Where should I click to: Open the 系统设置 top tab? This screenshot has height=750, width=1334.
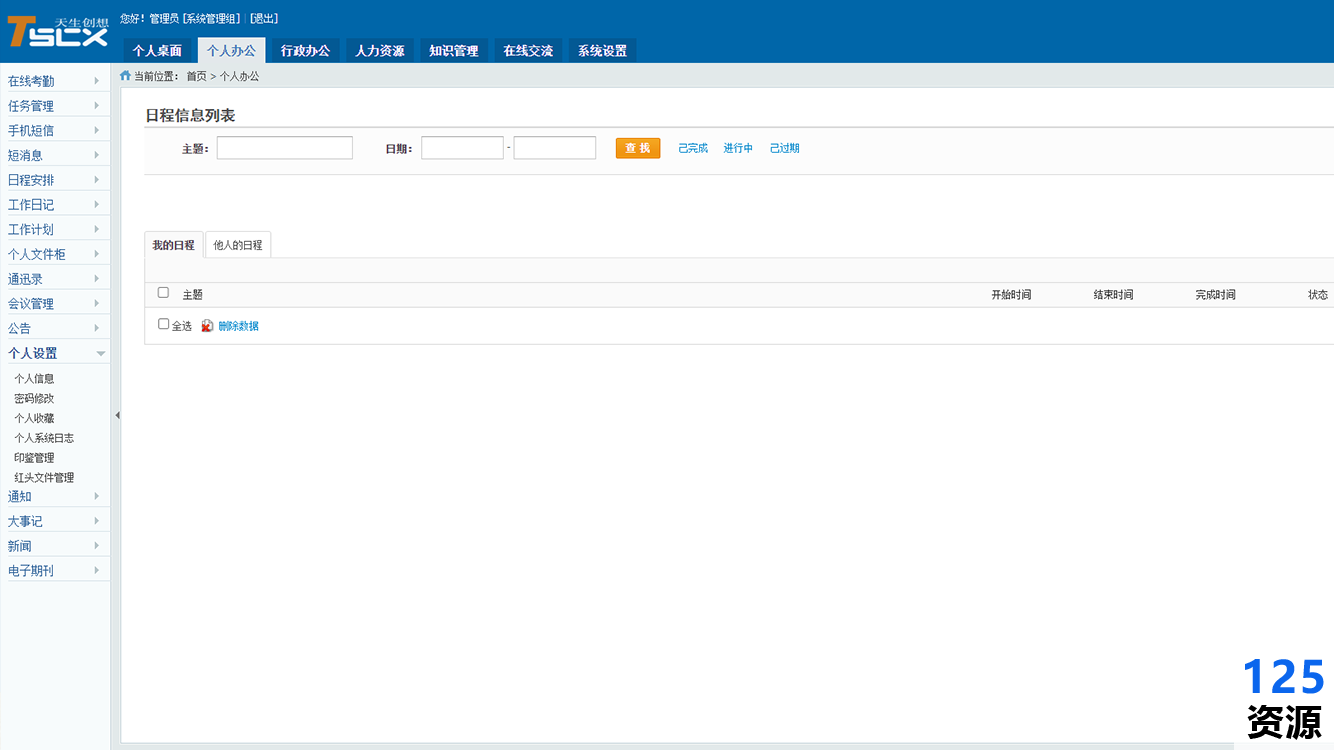click(602, 50)
